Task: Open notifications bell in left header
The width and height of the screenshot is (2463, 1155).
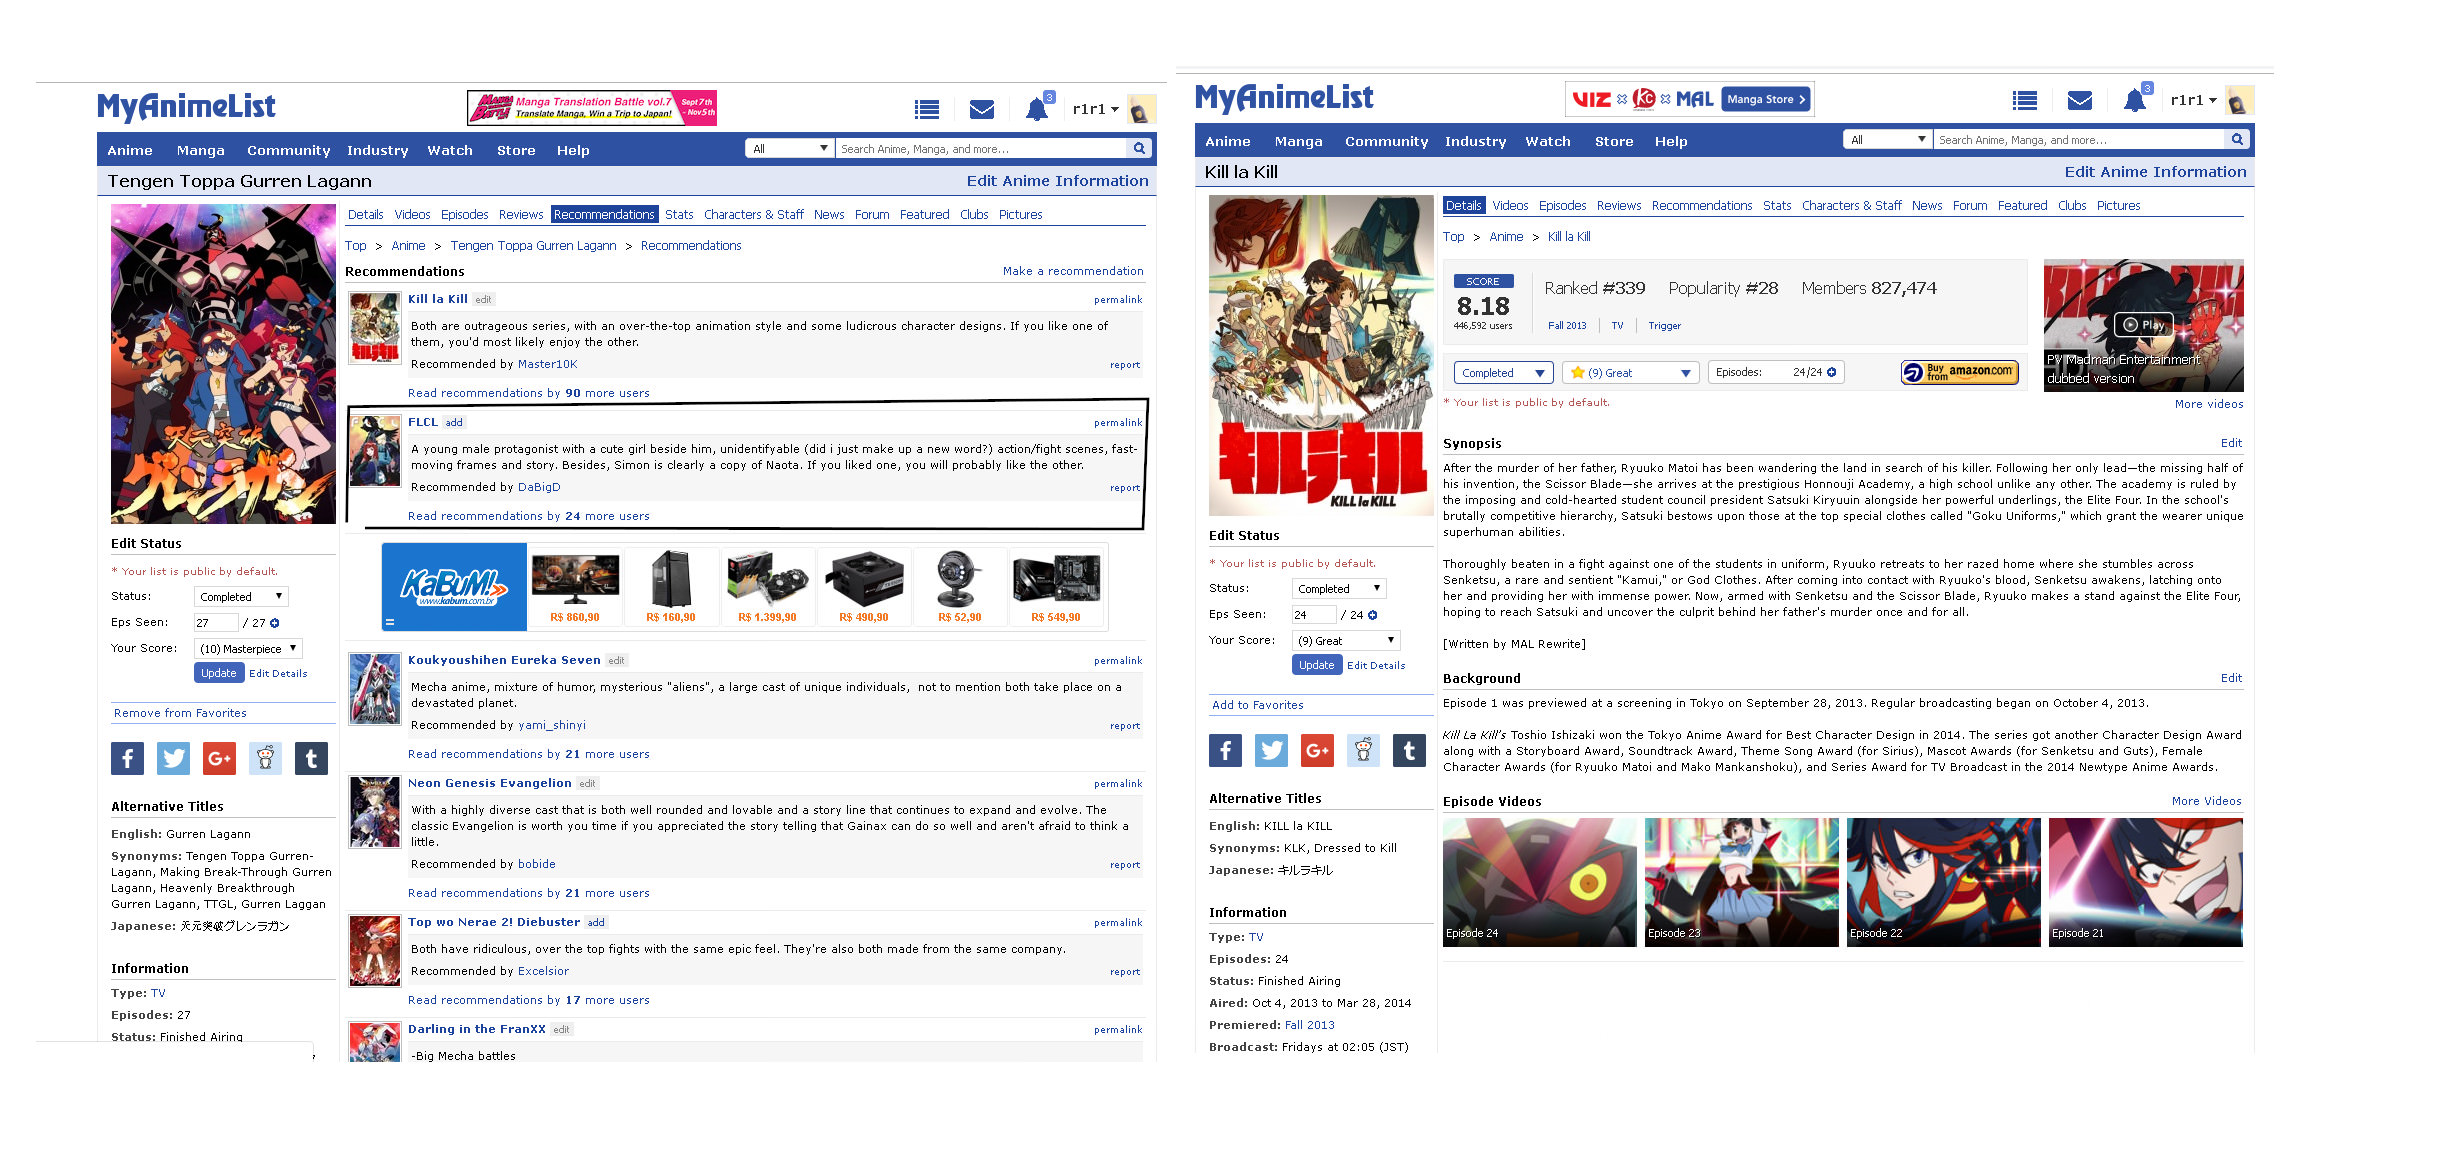Action: click(x=1037, y=109)
